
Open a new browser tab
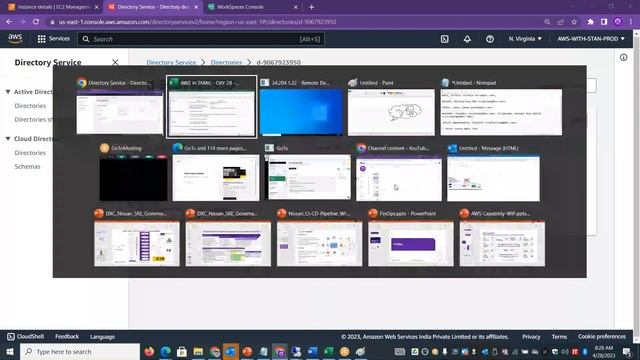pyautogui.click(x=311, y=7)
